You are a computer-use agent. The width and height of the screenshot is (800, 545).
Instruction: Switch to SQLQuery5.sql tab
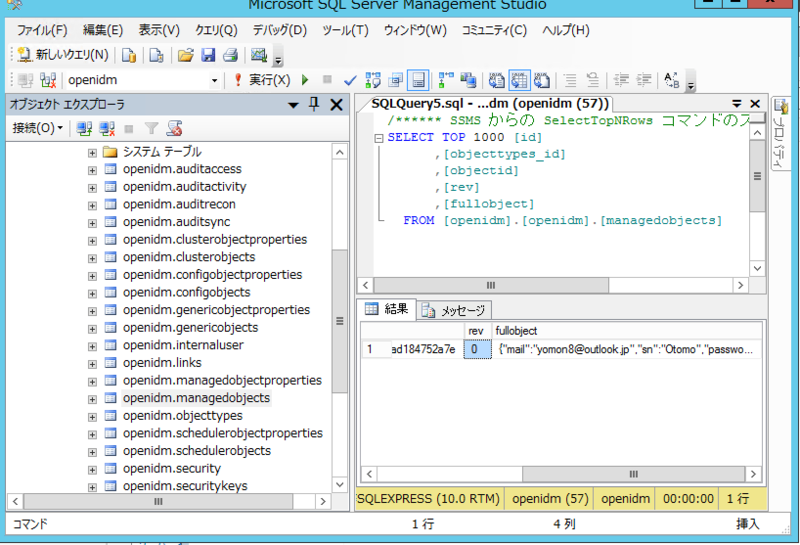[490, 104]
